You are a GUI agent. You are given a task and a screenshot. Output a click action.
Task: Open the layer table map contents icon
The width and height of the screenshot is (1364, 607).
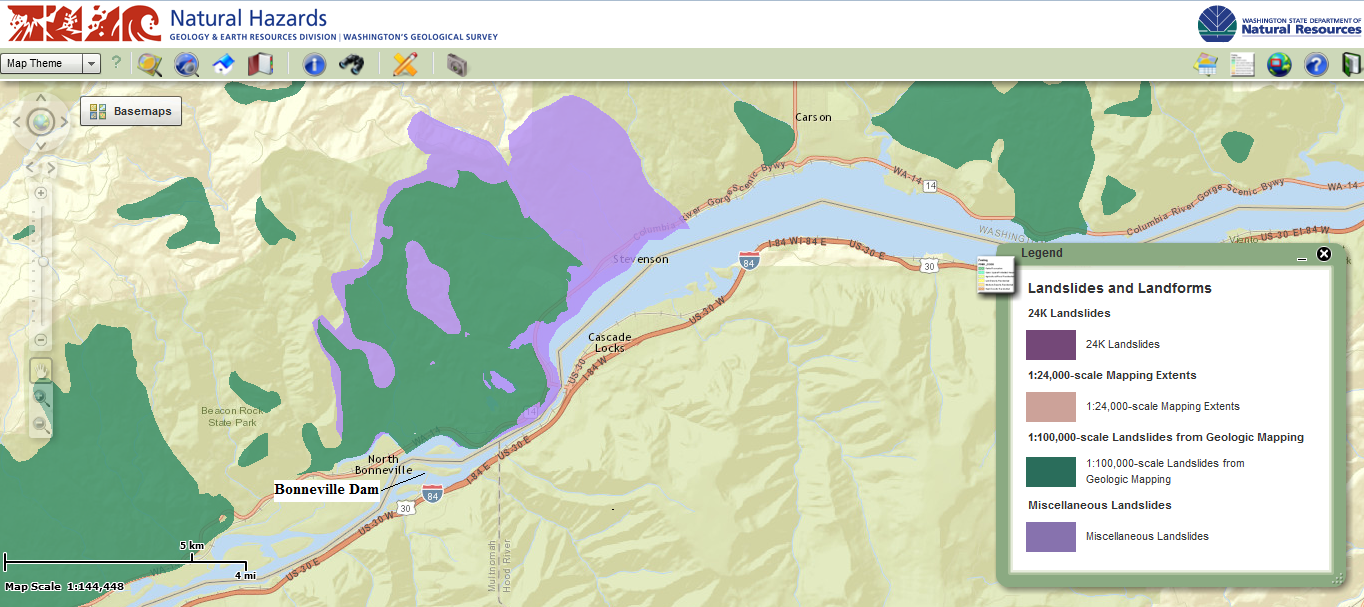1206,65
